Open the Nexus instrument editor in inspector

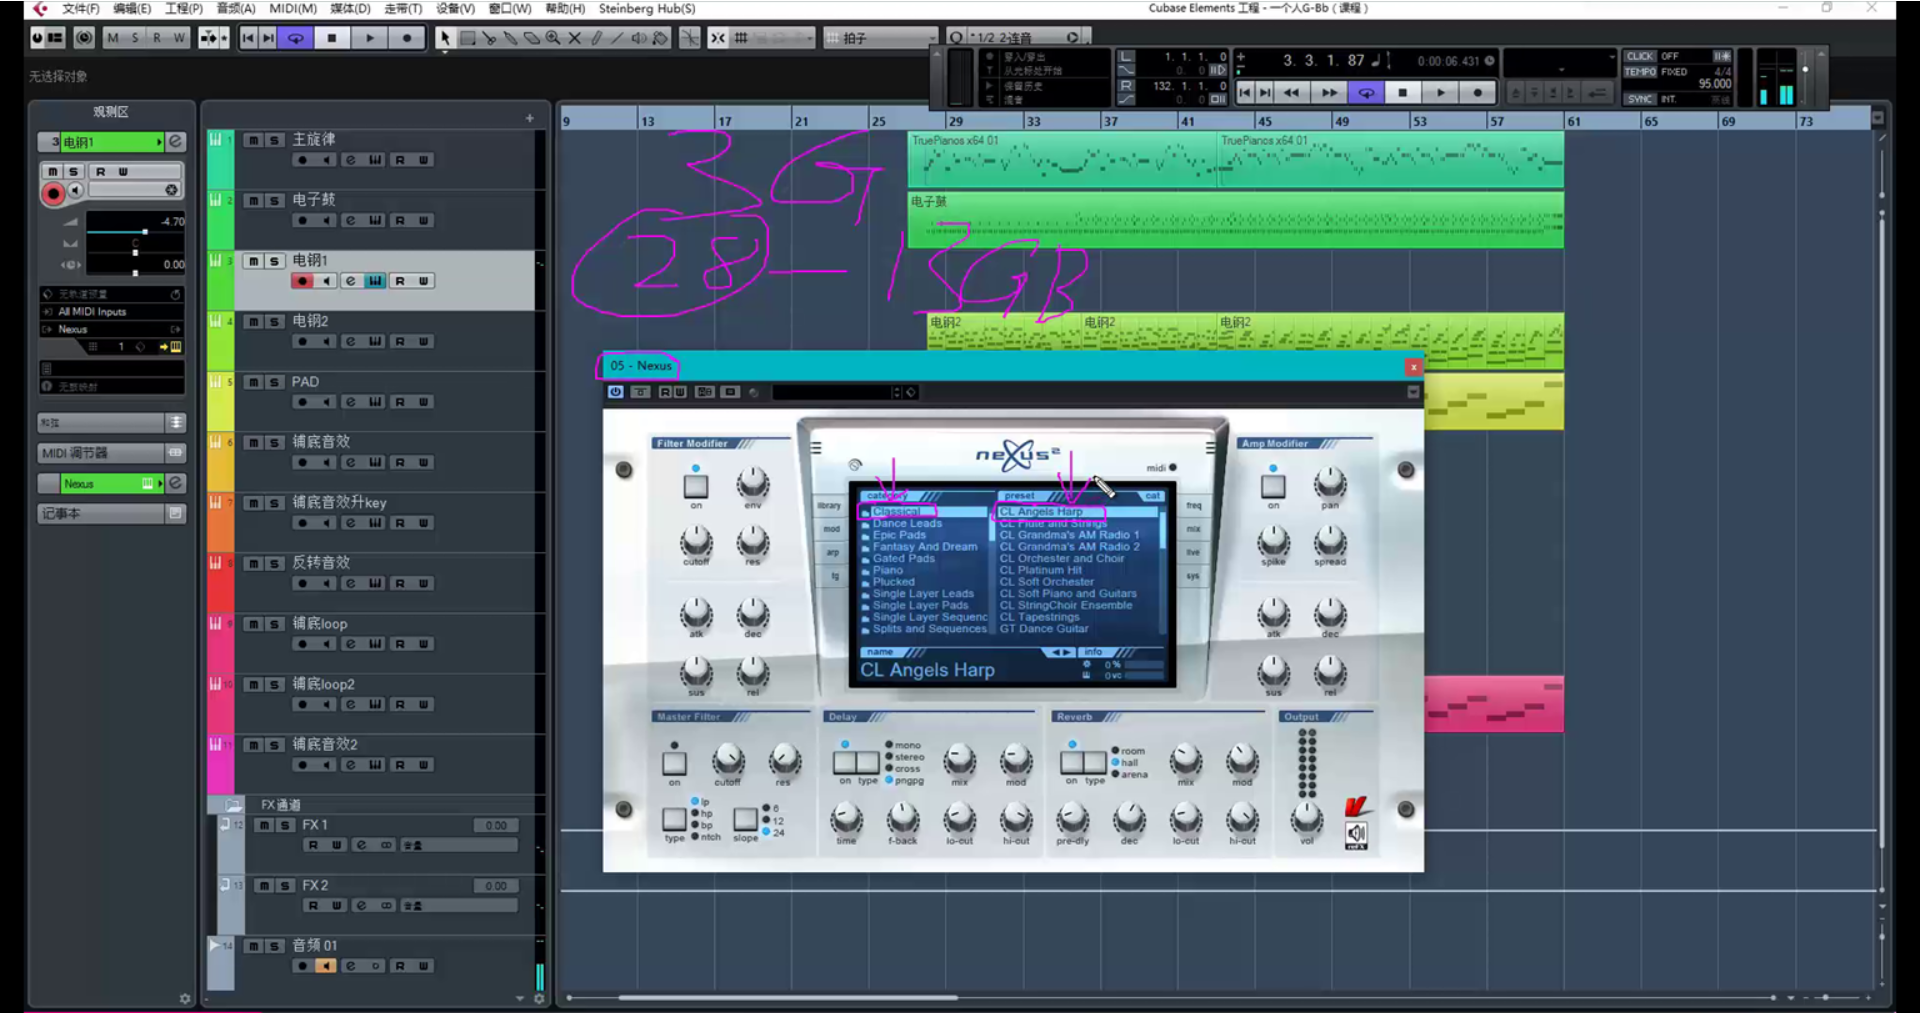[175, 483]
